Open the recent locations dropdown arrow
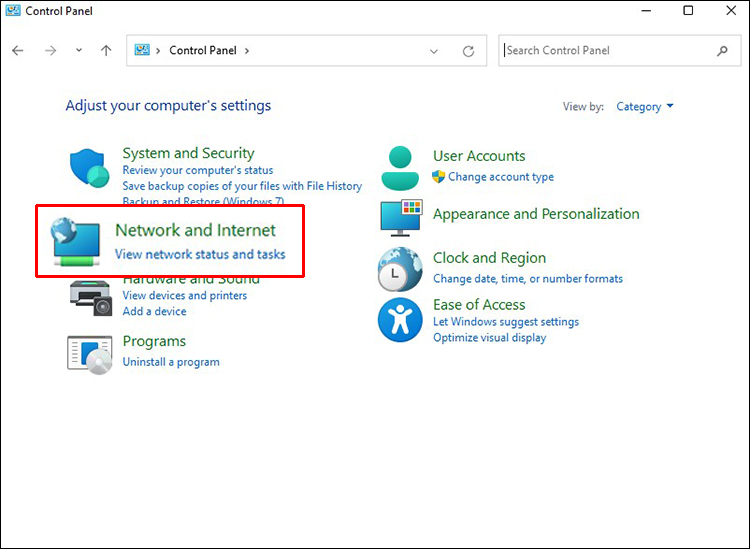750x549 pixels. coord(79,50)
